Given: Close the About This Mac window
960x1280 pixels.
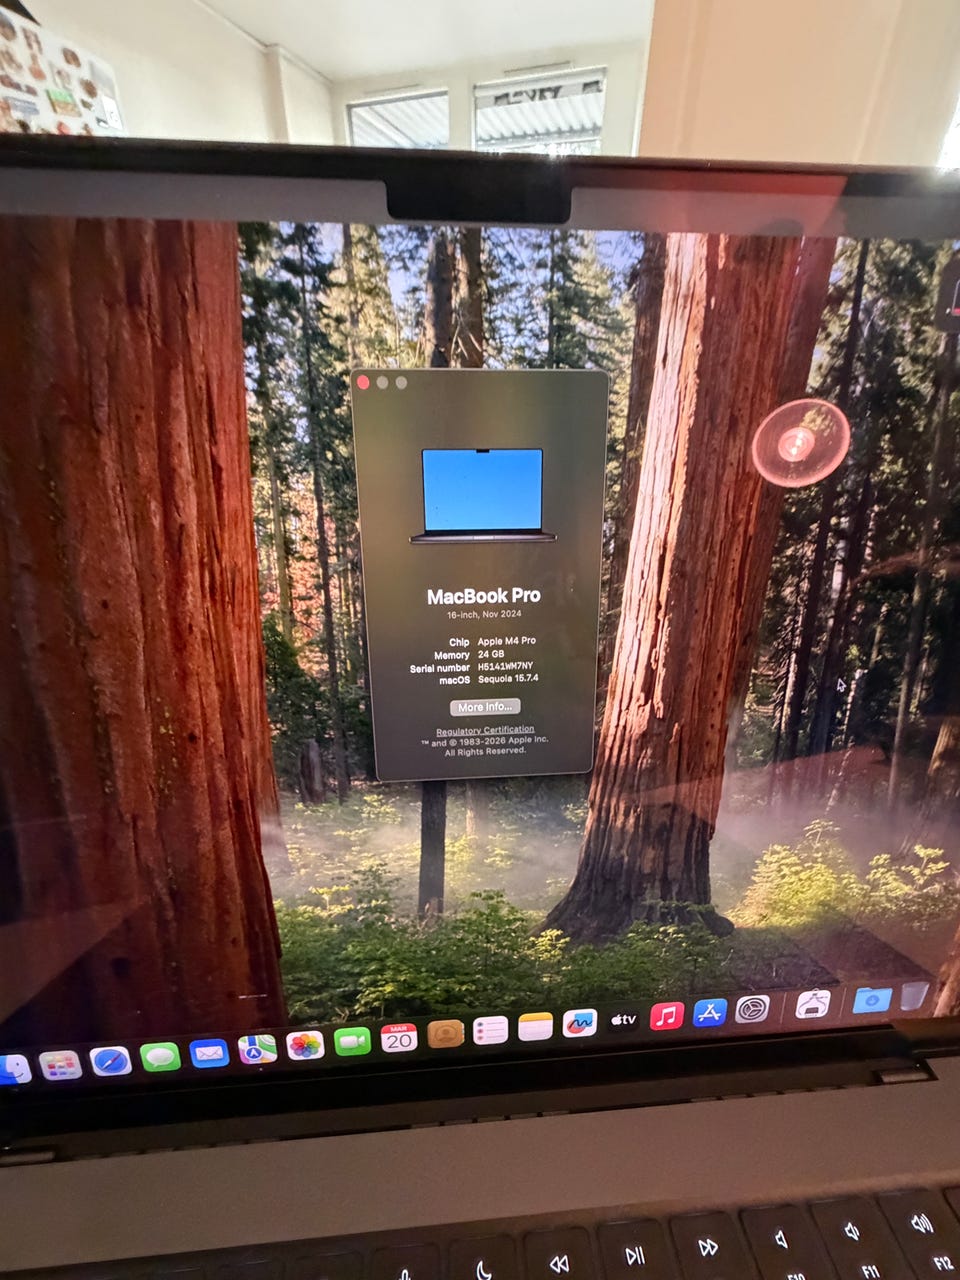Looking at the screenshot, I should (x=363, y=382).
